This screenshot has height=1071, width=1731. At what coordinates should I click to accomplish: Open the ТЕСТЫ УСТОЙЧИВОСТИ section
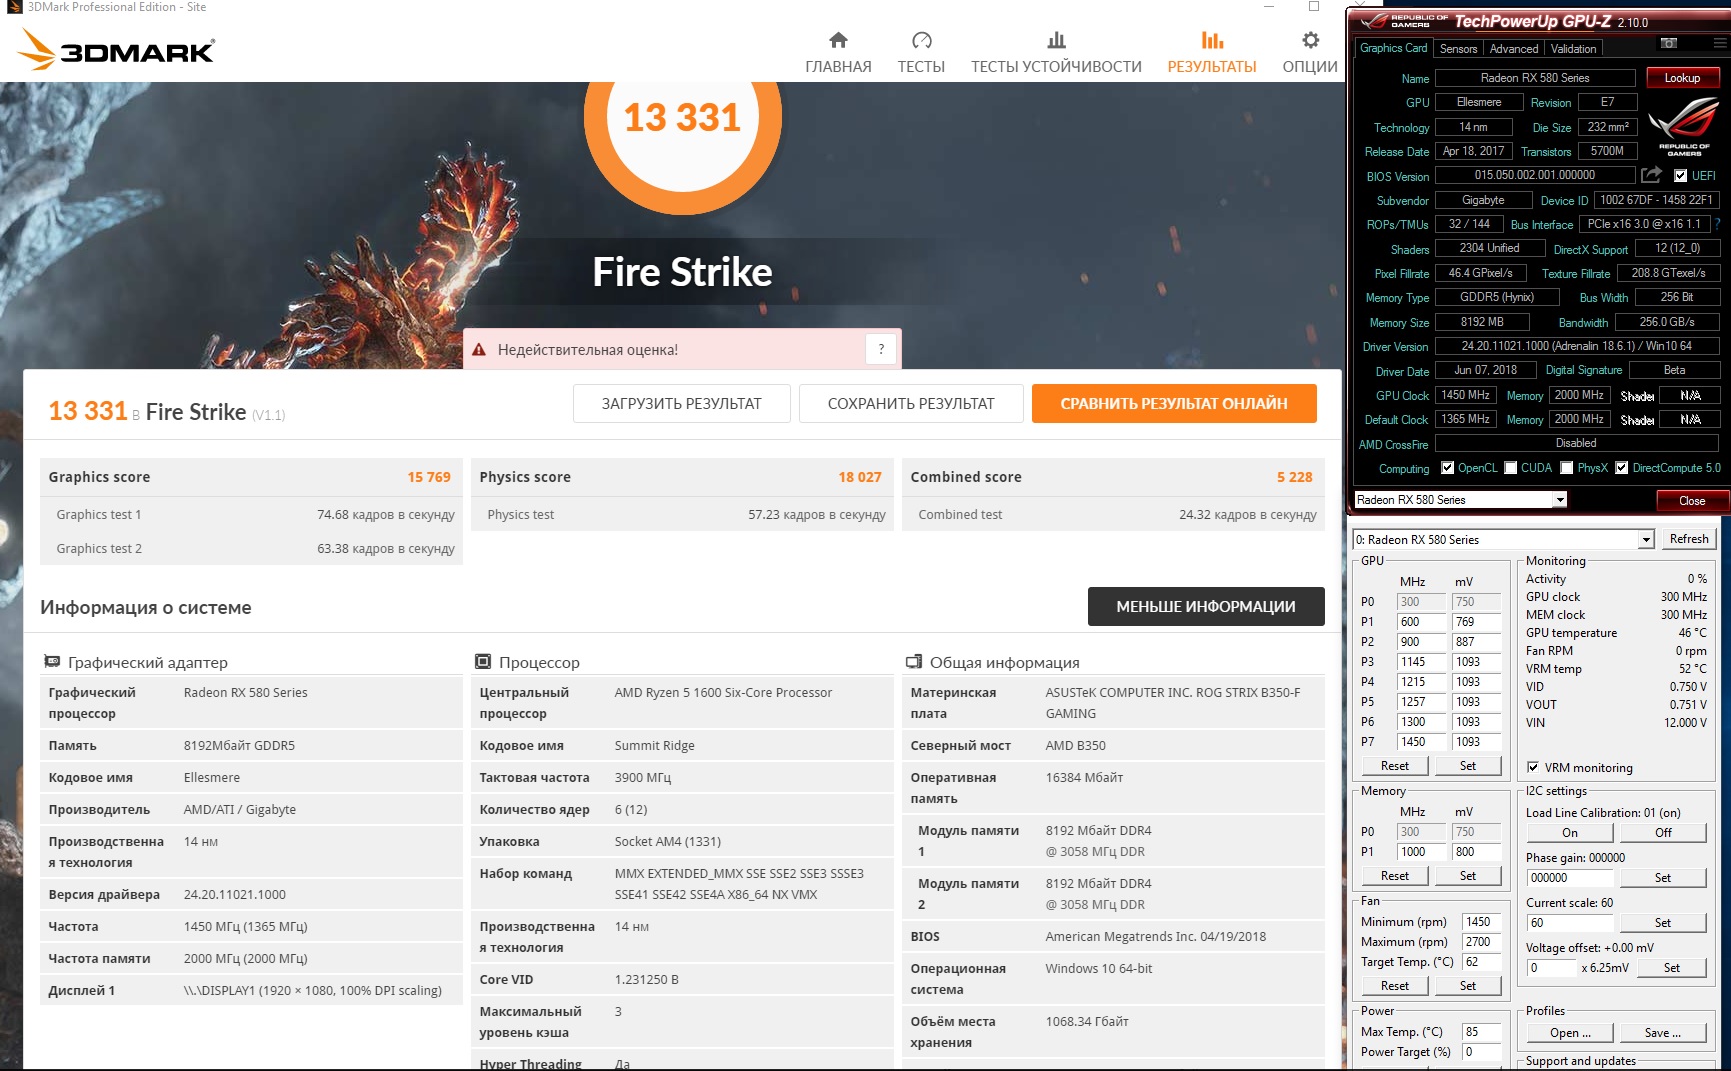pos(1056,52)
